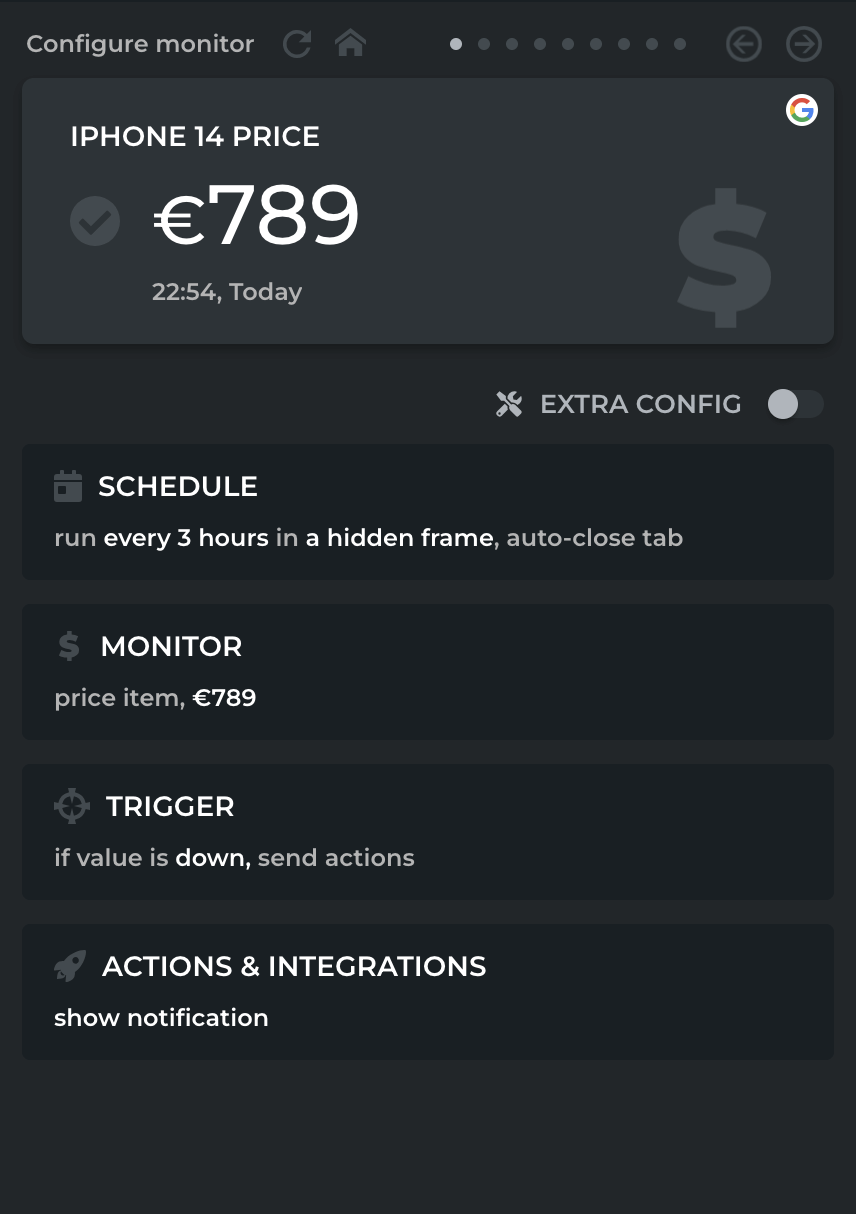The height and width of the screenshot is (1214, 856).
Task: Select the last pagination dot
Action: 680,44
